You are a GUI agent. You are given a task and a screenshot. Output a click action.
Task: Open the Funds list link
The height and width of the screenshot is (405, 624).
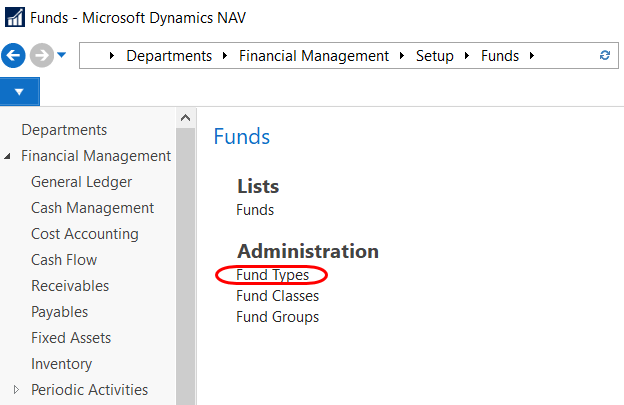pos(255,210)
